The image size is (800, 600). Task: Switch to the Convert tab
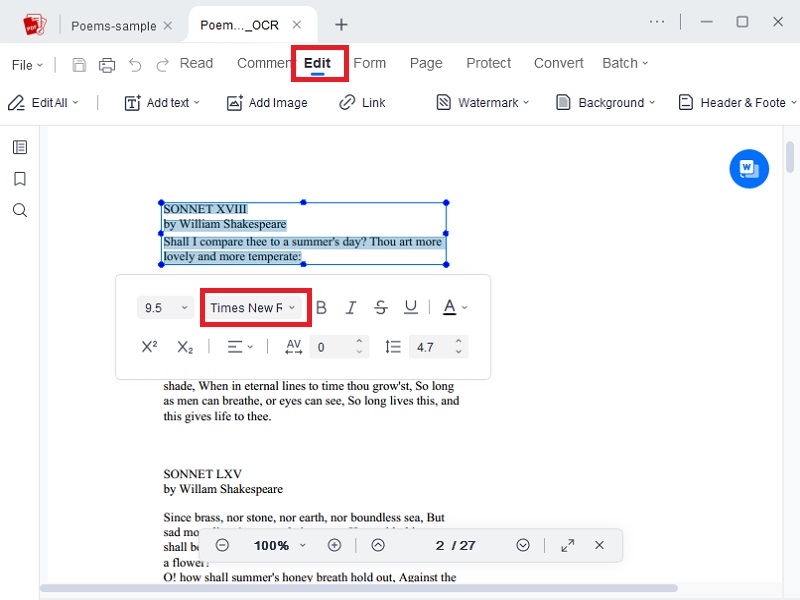pyautogui.click(x=559, y=63)
